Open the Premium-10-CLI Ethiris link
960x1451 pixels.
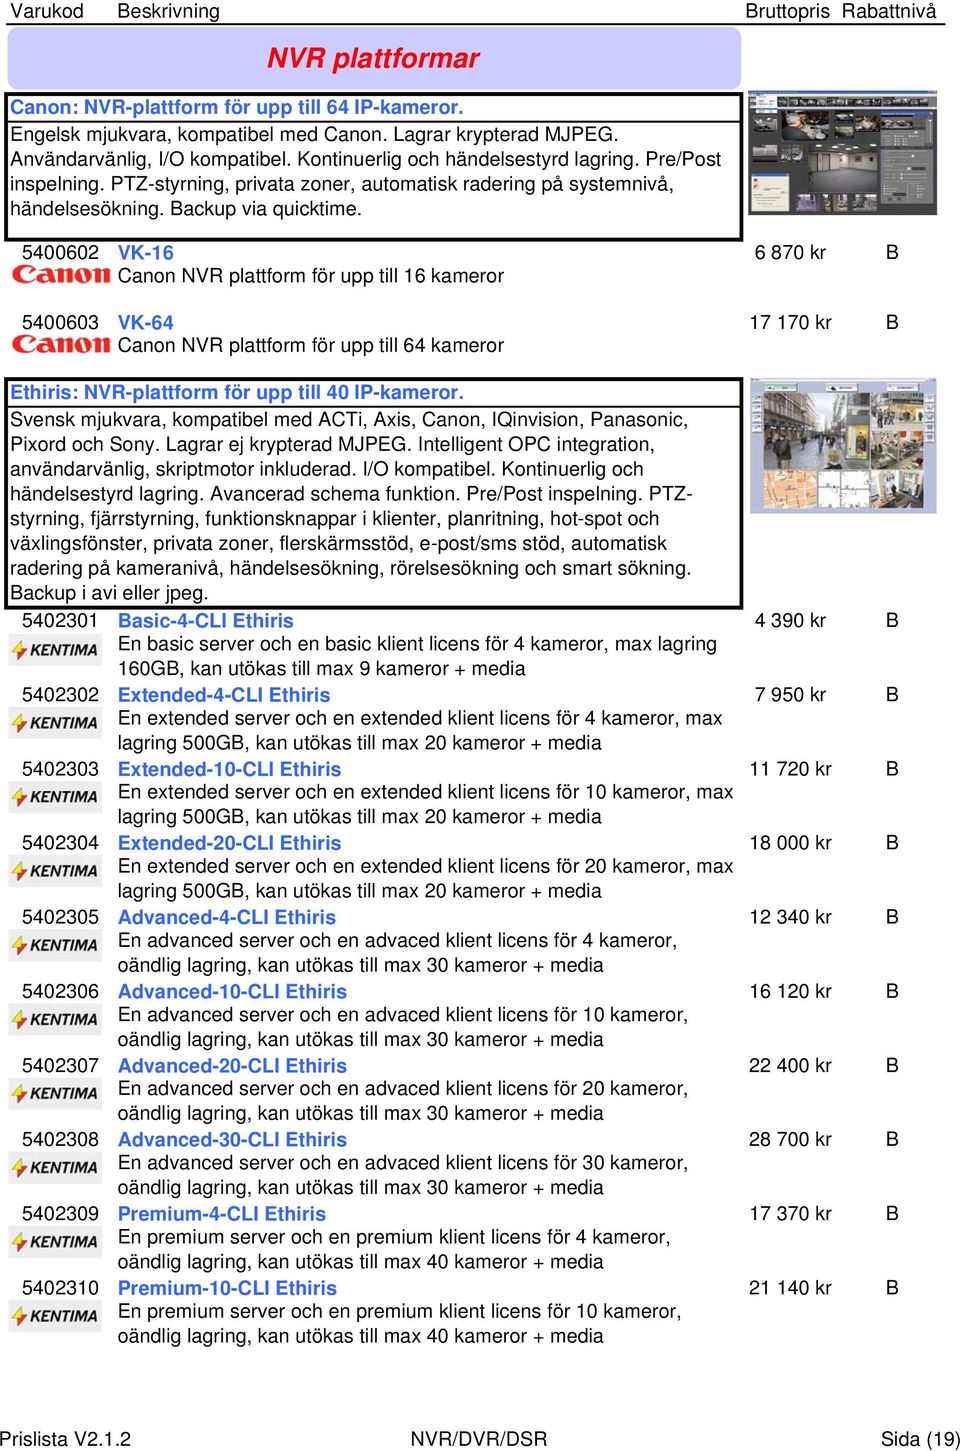point(228,1288)
